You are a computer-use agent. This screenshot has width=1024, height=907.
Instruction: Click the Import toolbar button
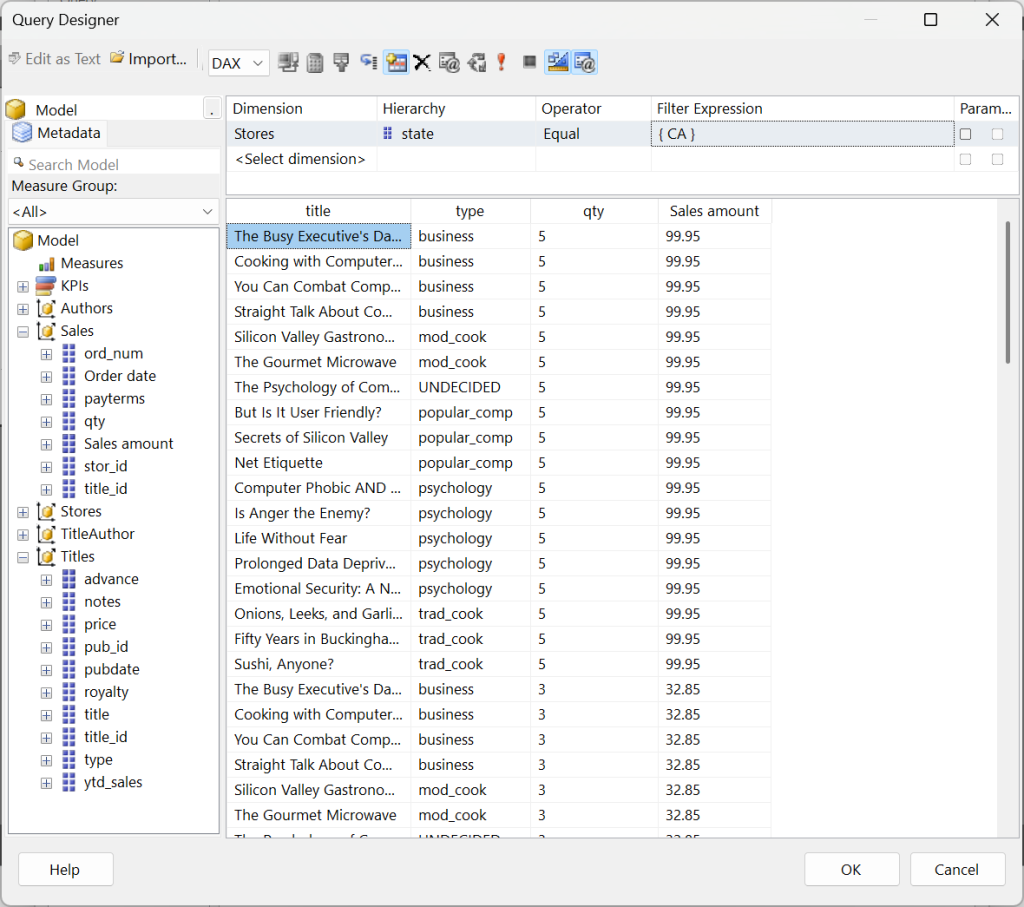click(x=149, y=59)
